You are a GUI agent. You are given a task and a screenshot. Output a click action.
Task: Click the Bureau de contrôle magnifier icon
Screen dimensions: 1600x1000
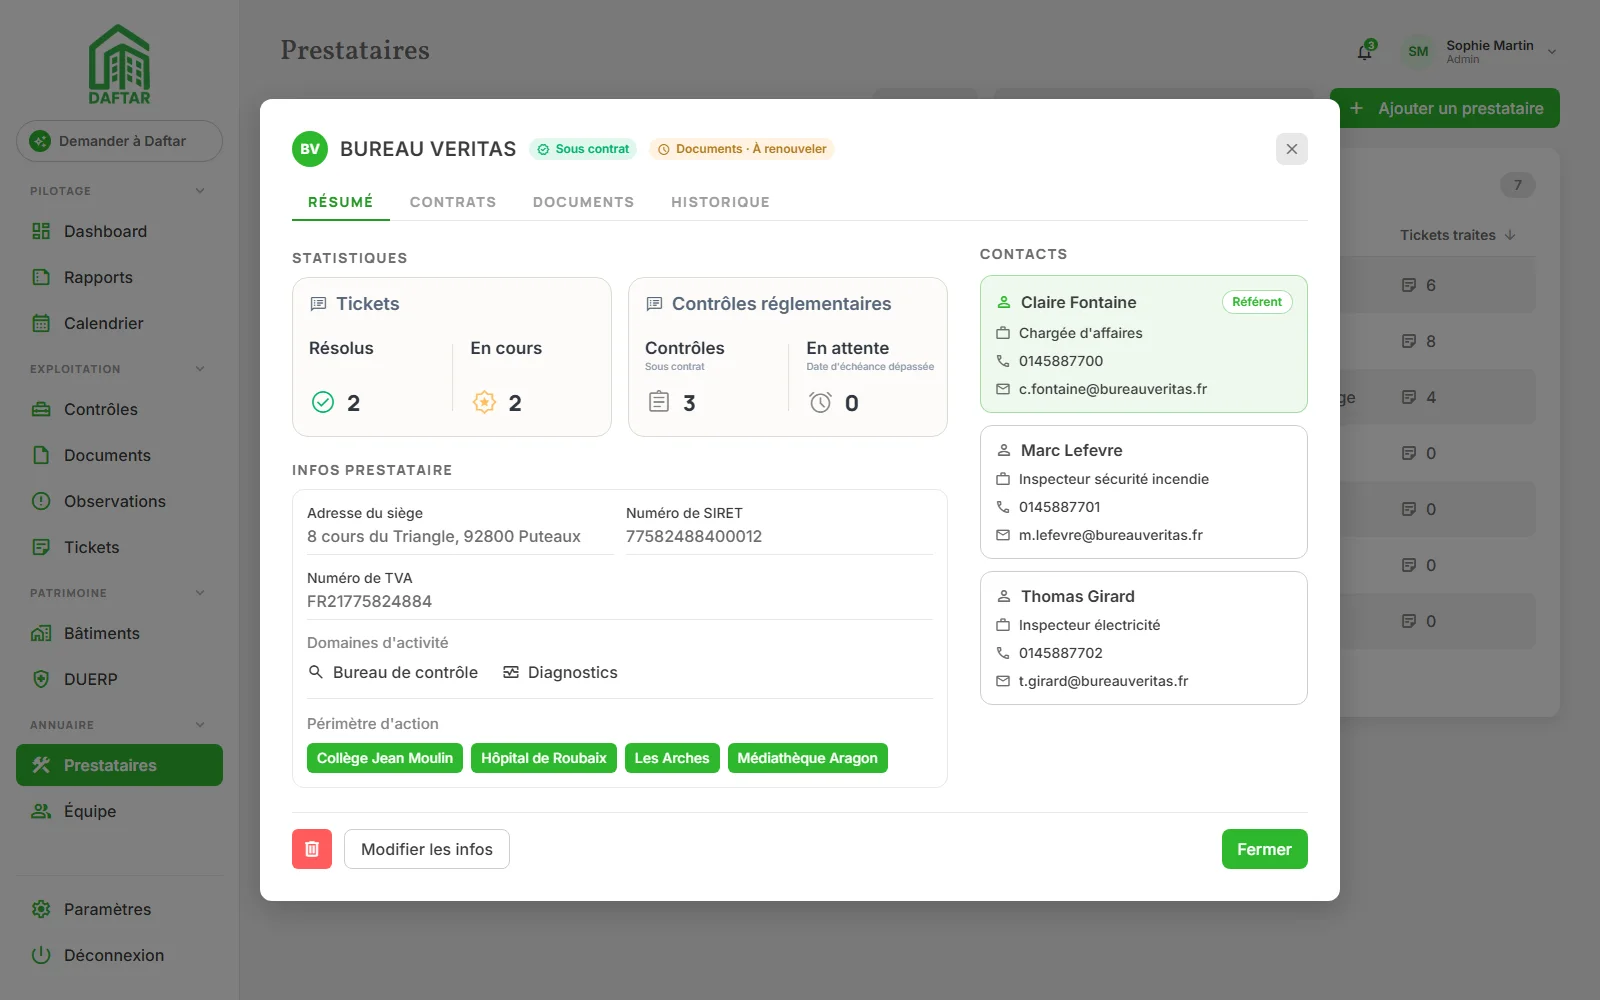click(315, 672)
